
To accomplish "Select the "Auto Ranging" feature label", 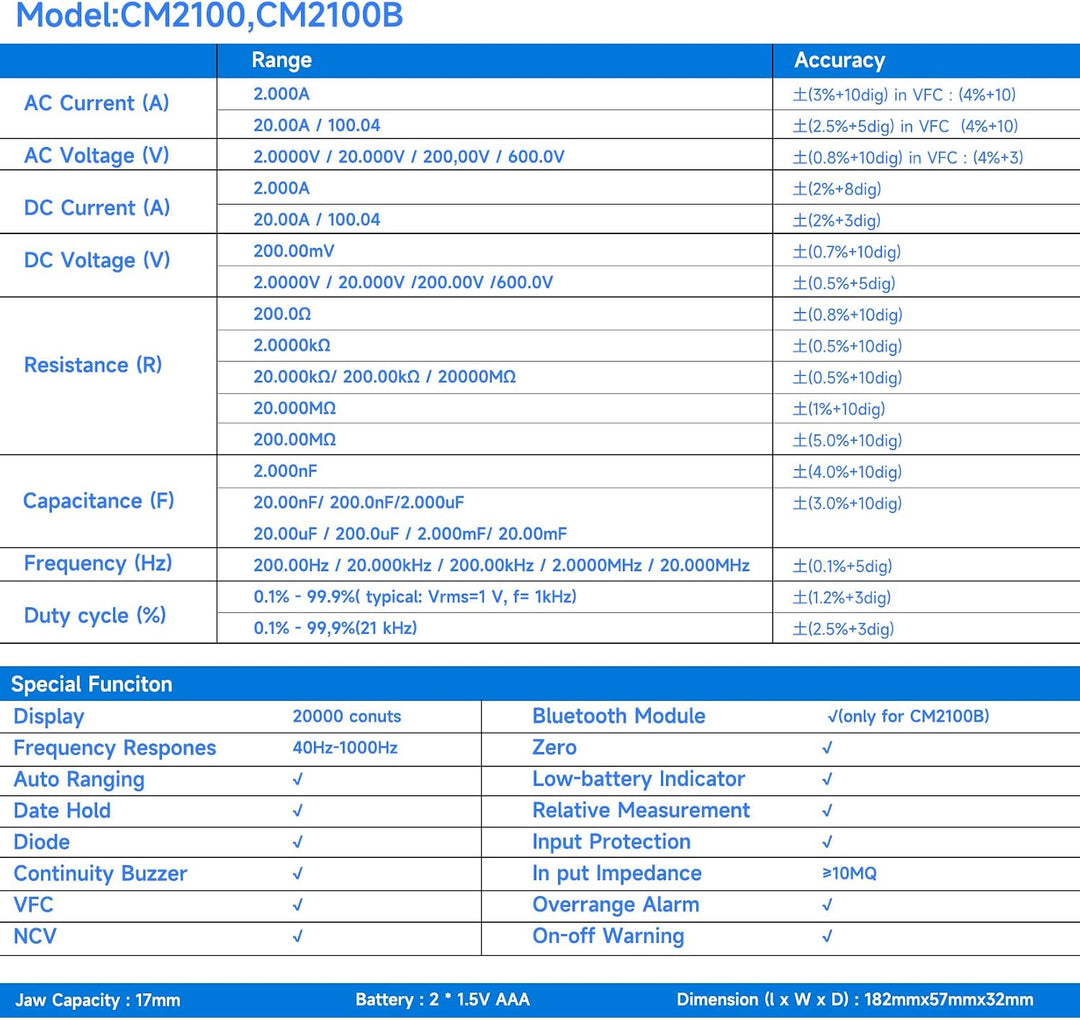I will 79,780.
